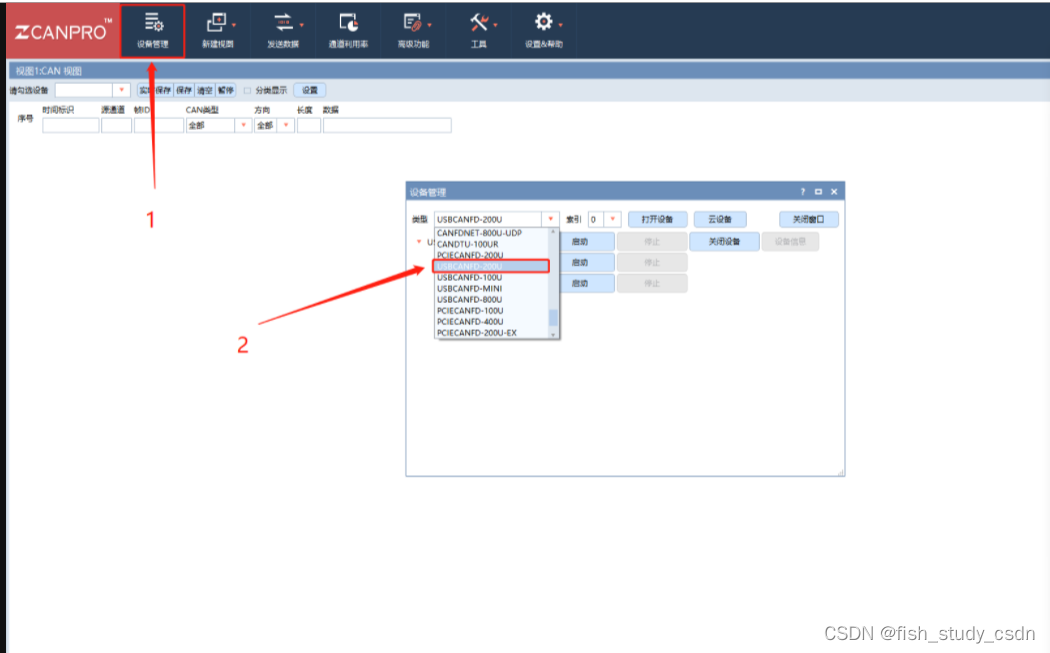
Task: Open 设置&帮助 settings and help
Action: [x=544, y=31]
